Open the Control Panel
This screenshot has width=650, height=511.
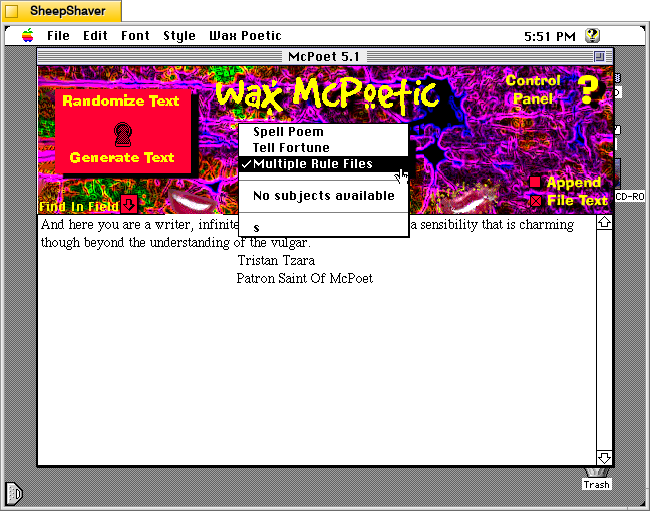[533, 90]
